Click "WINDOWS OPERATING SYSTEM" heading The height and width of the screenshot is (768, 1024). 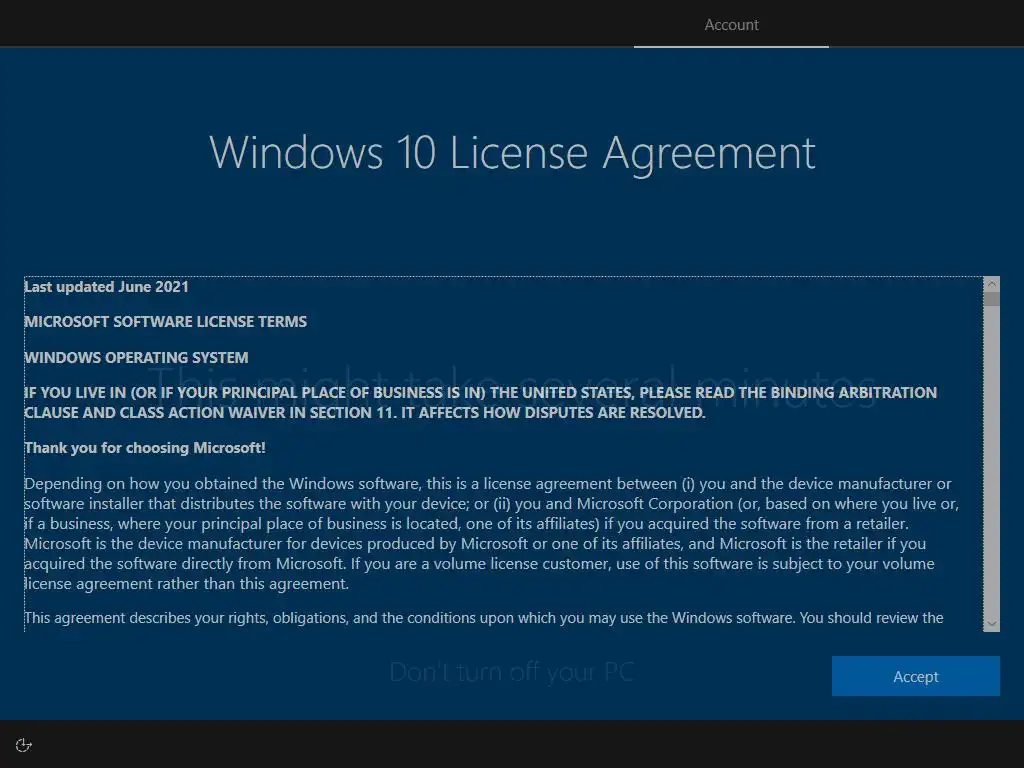coord(136,357)
